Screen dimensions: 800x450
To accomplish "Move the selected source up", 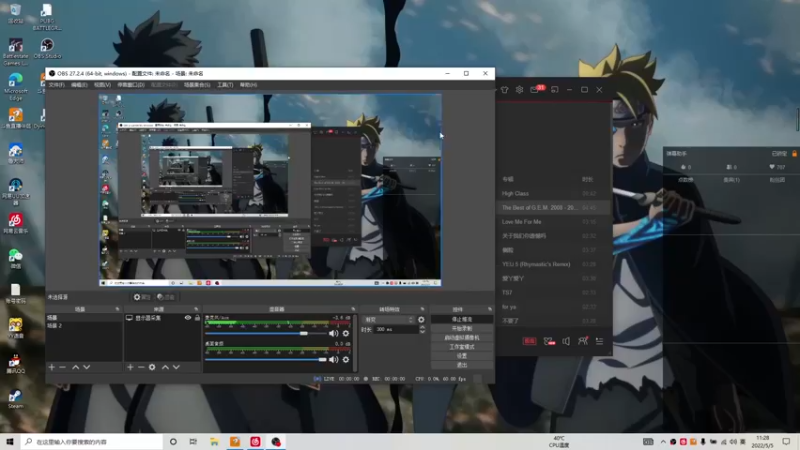I will pos(165,367).
